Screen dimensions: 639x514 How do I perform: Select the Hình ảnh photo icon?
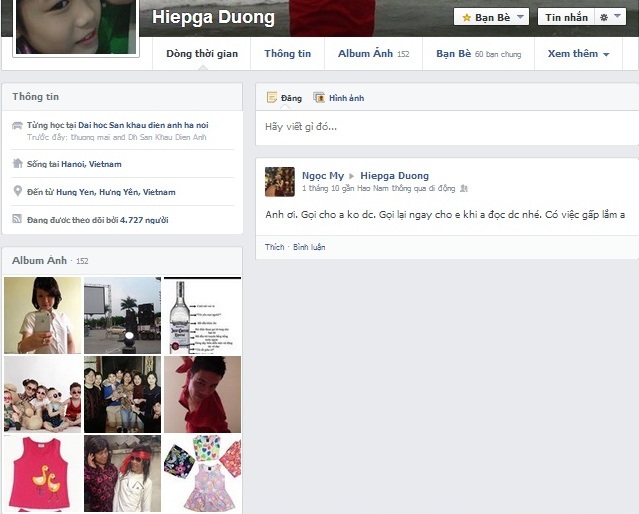[319, 98]
